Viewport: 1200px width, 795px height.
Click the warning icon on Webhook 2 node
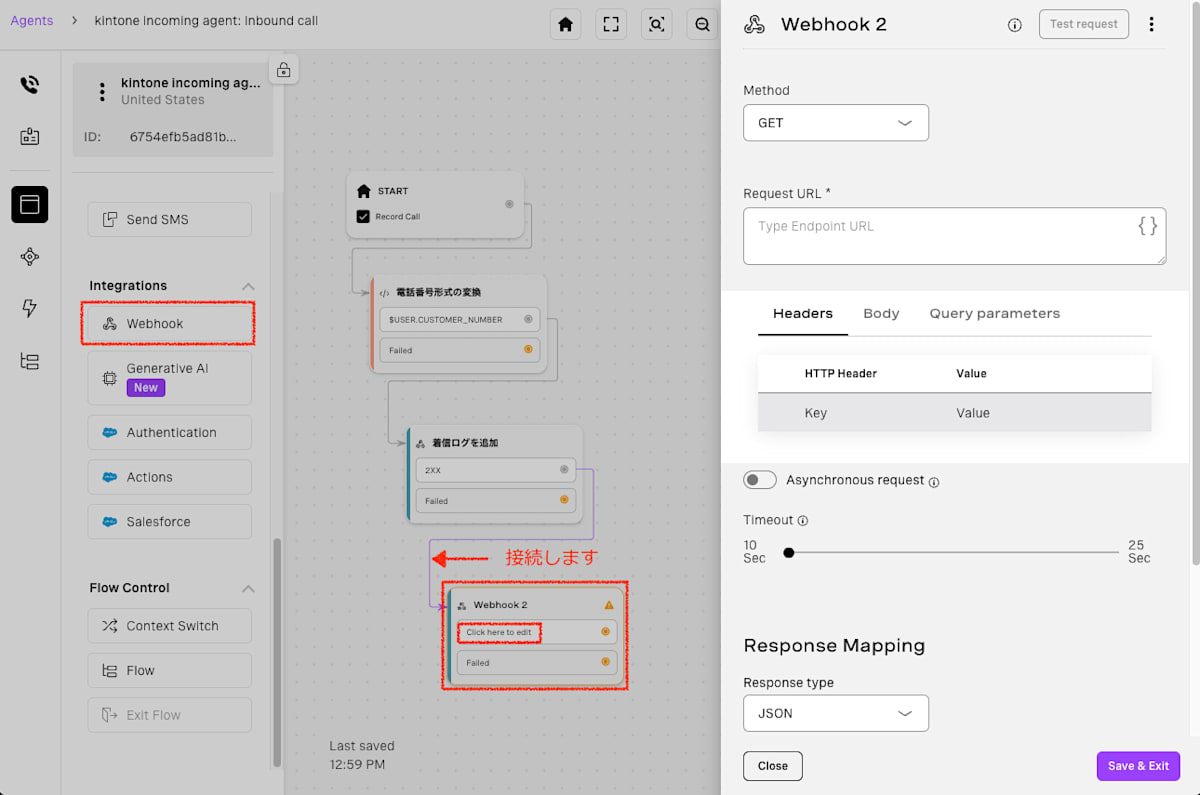(x=609, y=605)
